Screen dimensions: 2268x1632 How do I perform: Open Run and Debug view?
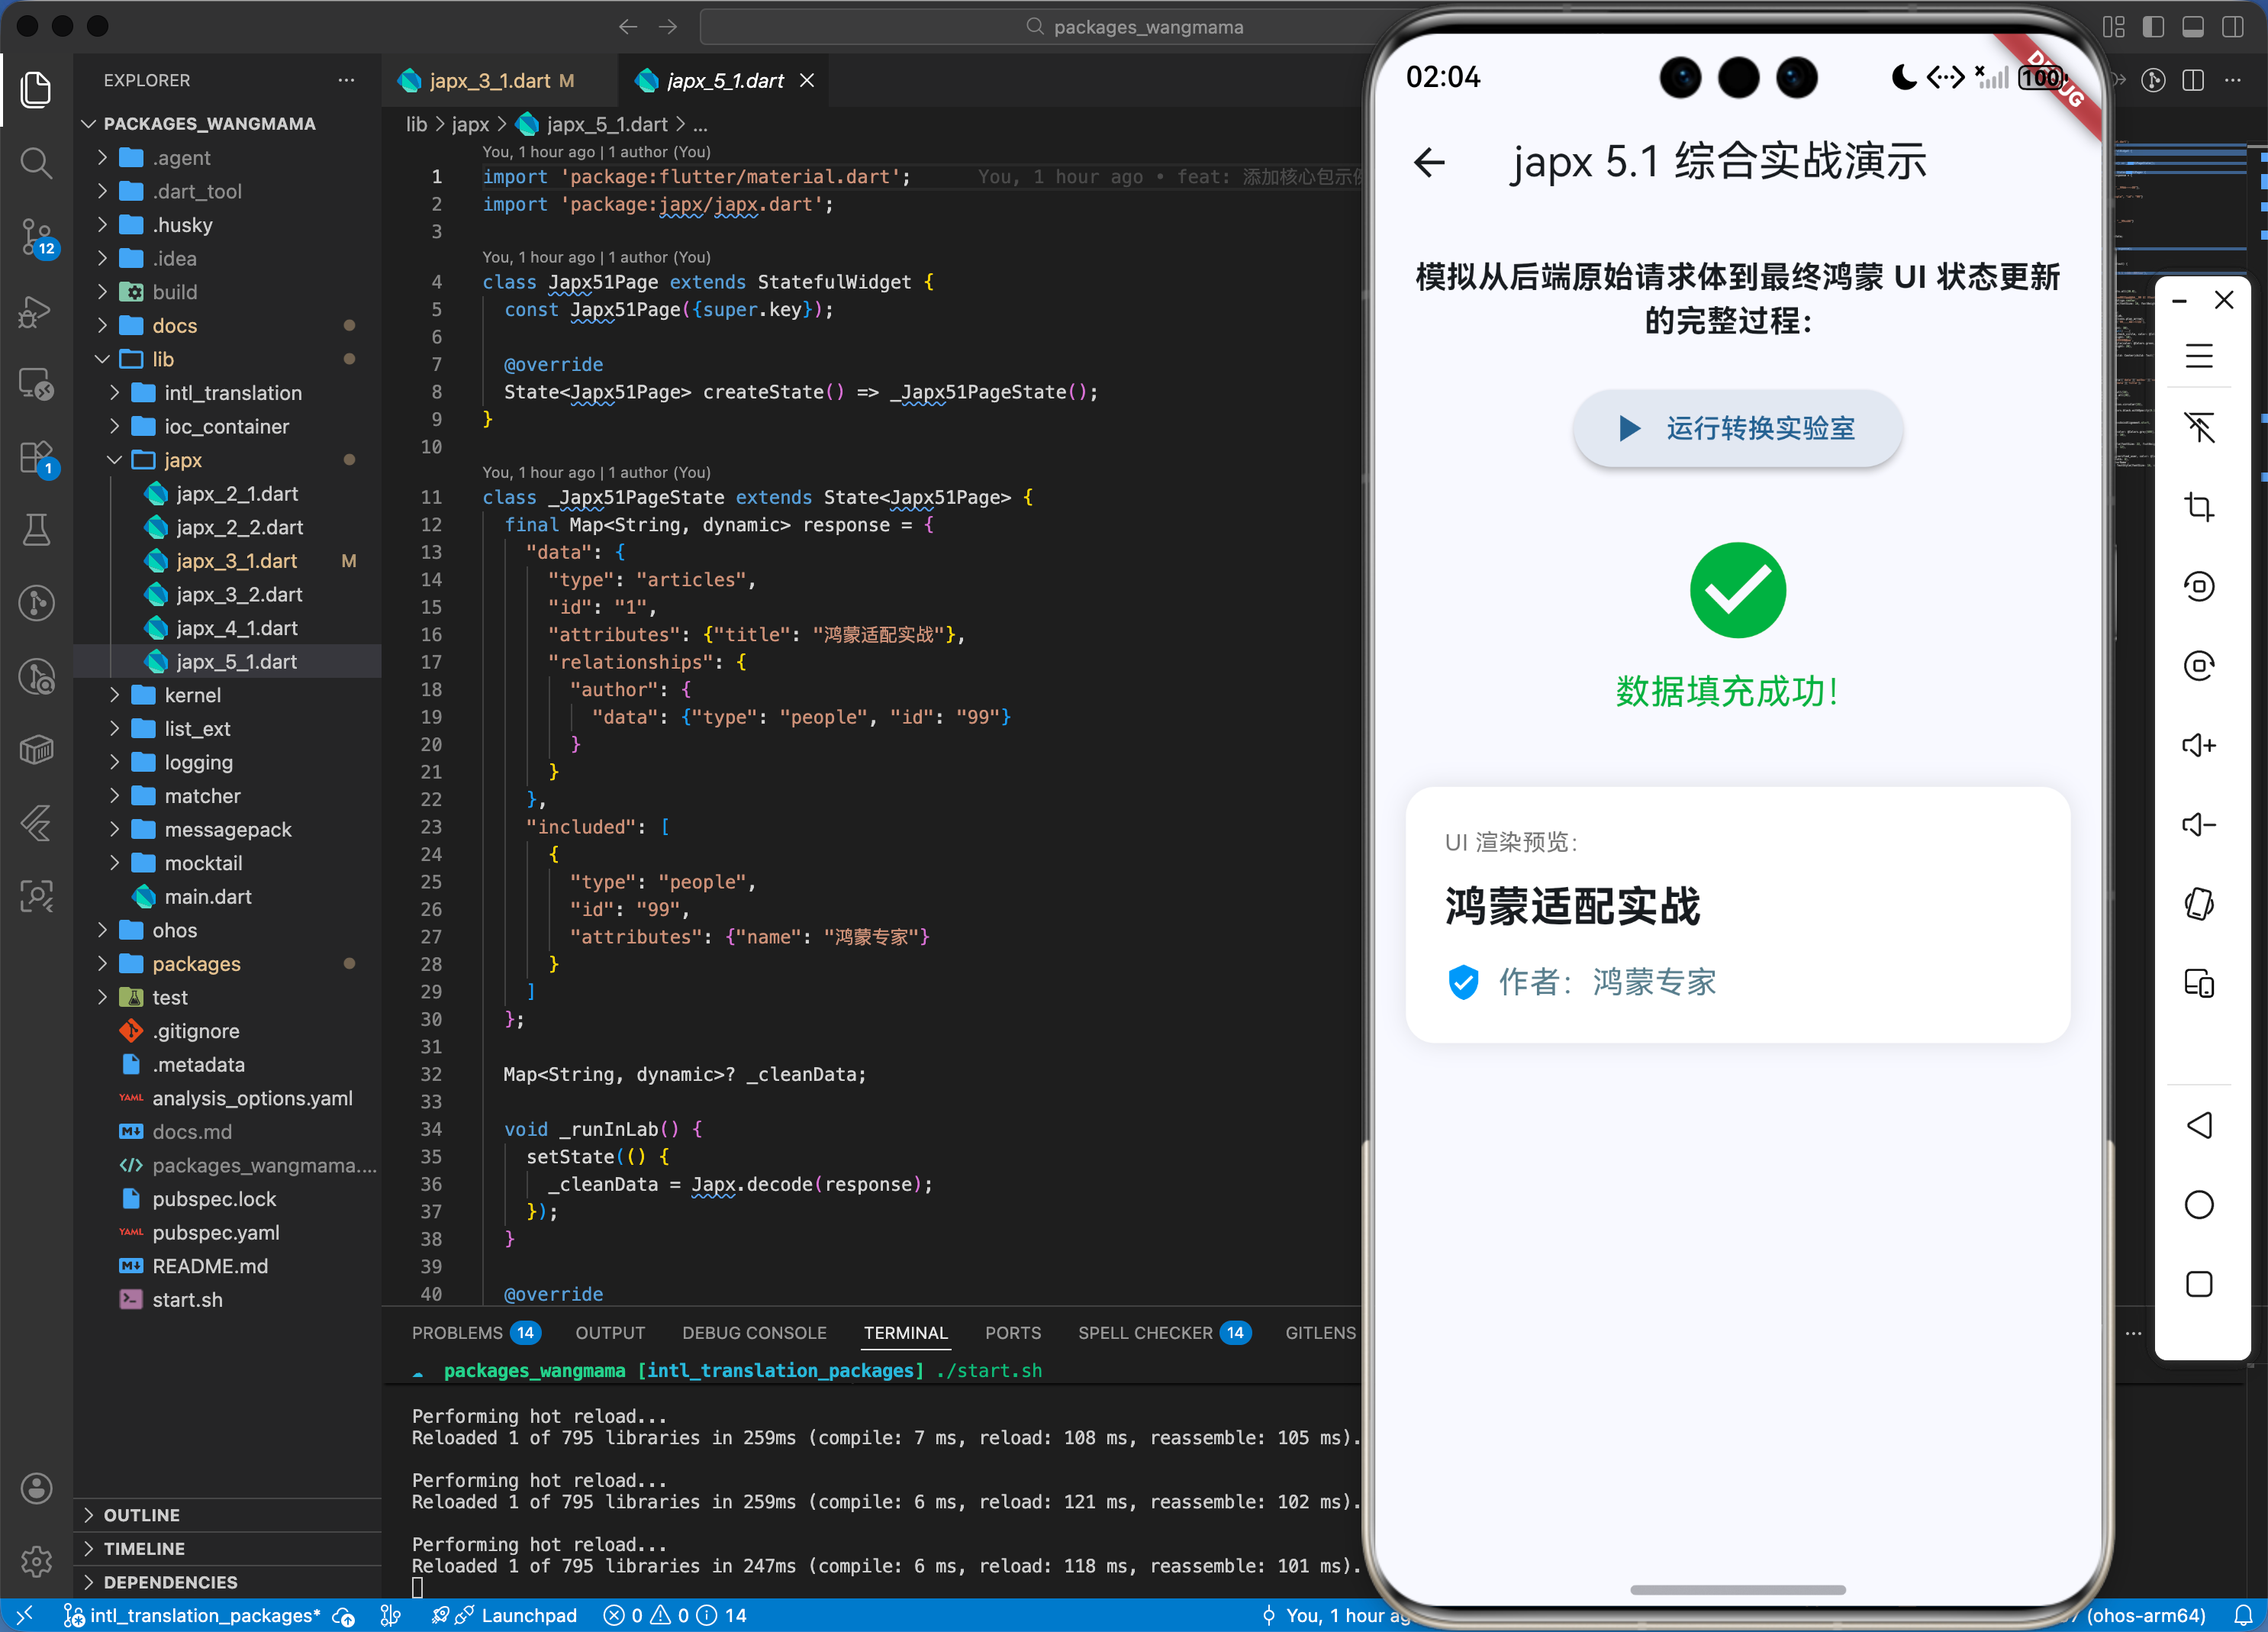(36, 312)
